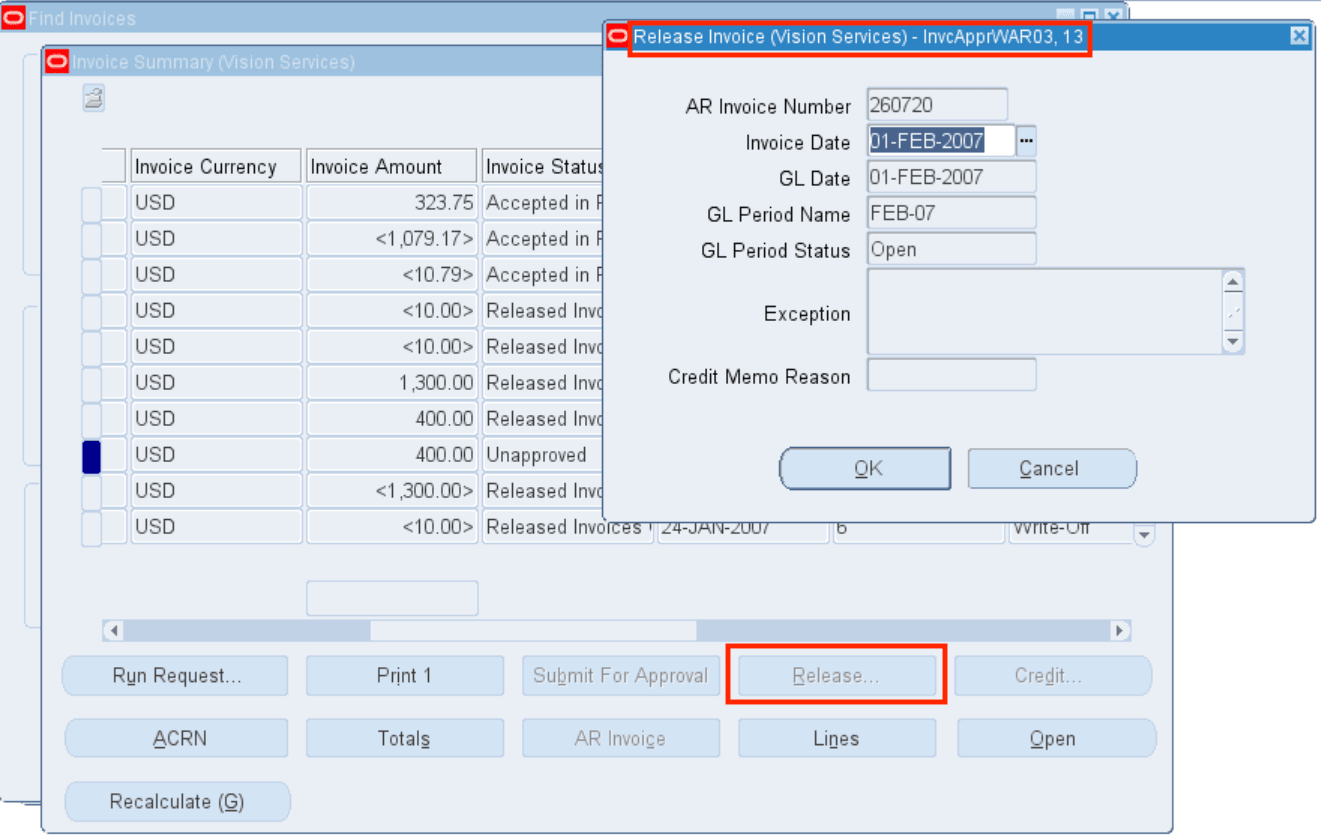Click the invoice amount <10.79>
1321x837 pixels.
click(392, 275)
